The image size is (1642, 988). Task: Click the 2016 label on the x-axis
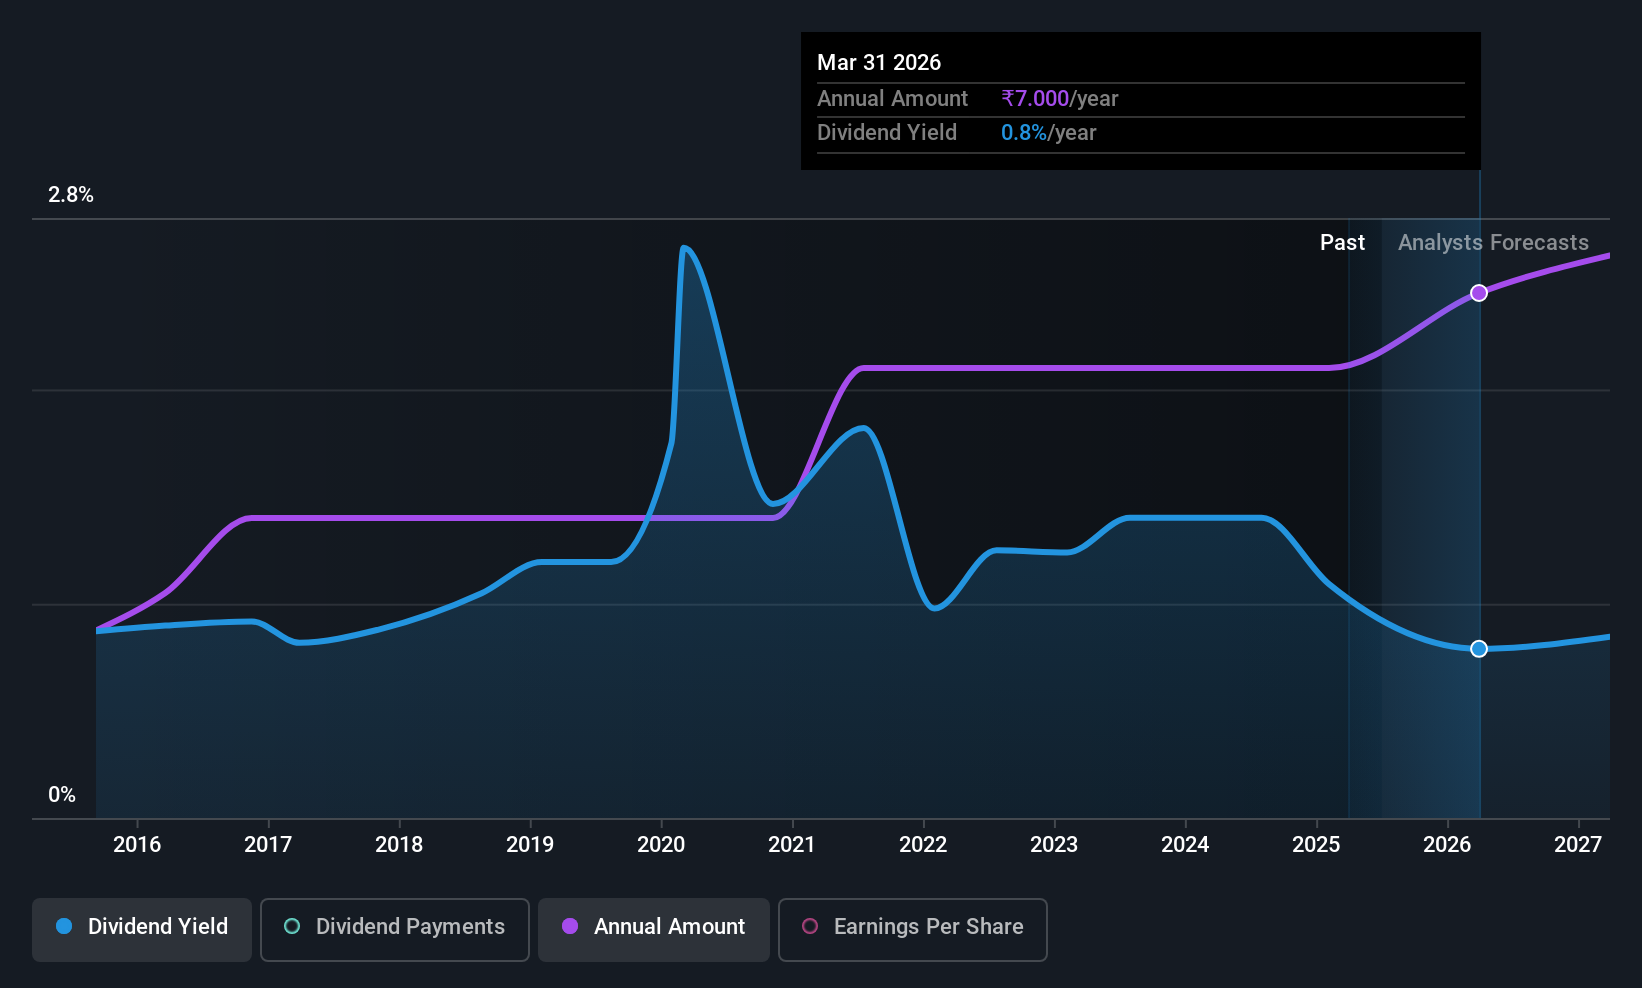click(x=137, y=844)
